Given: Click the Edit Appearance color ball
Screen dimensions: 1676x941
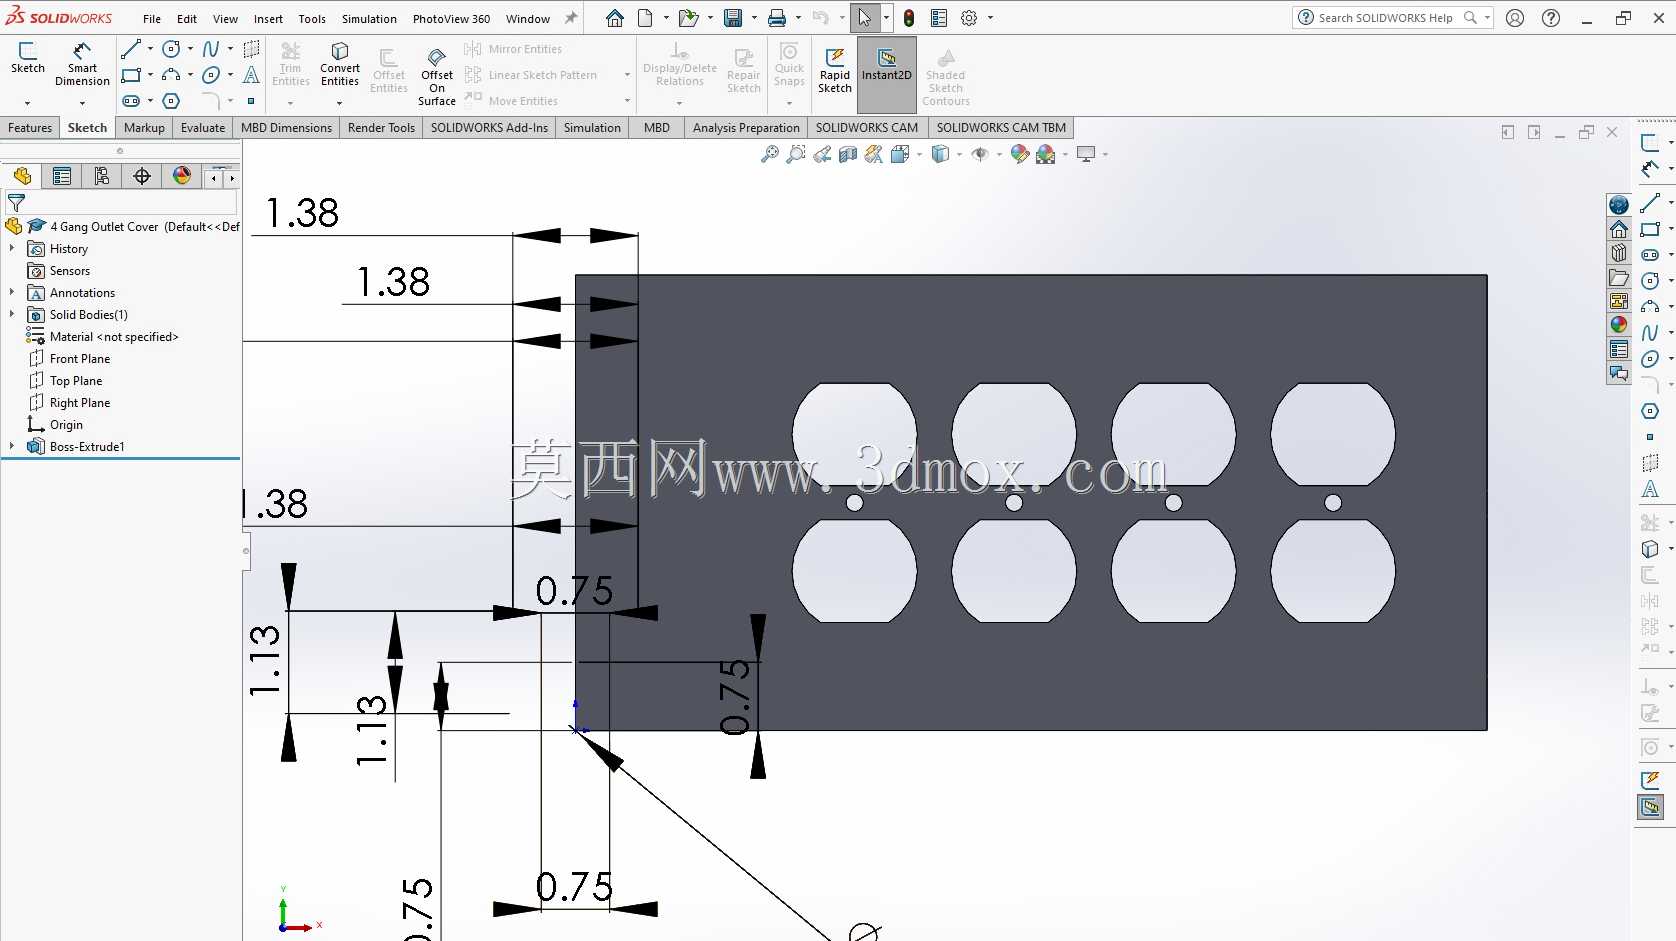Looking at the screenshot, I should point(1019,154).
